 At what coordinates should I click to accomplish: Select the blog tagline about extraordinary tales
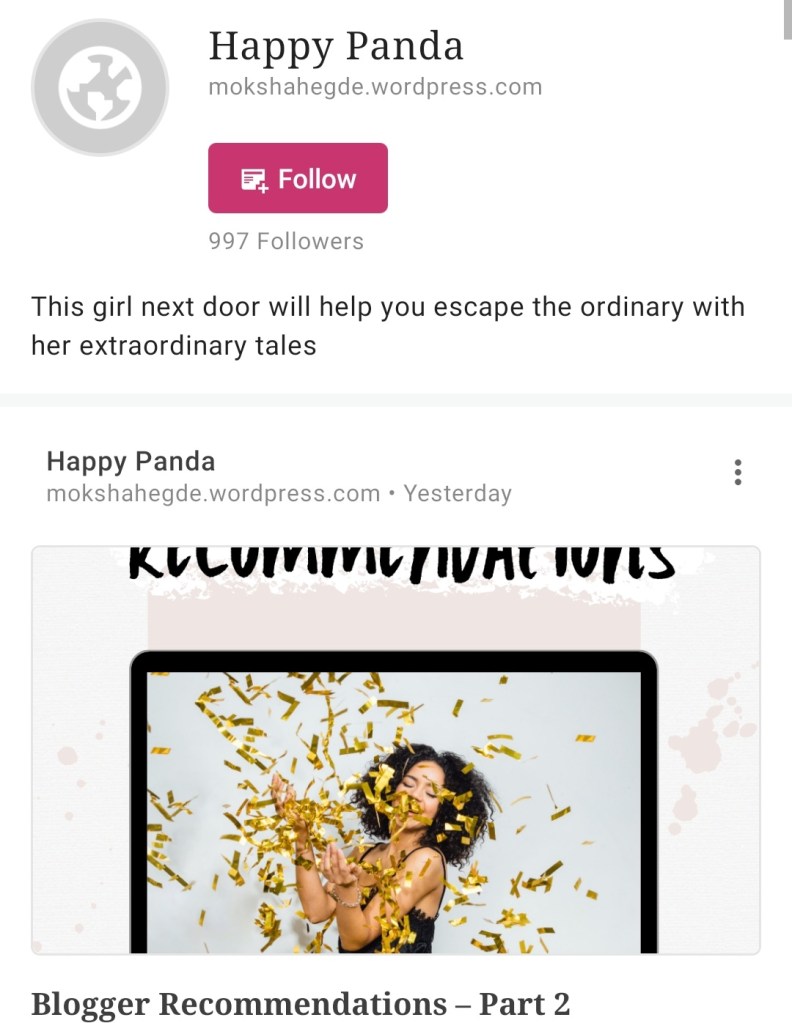388,326
